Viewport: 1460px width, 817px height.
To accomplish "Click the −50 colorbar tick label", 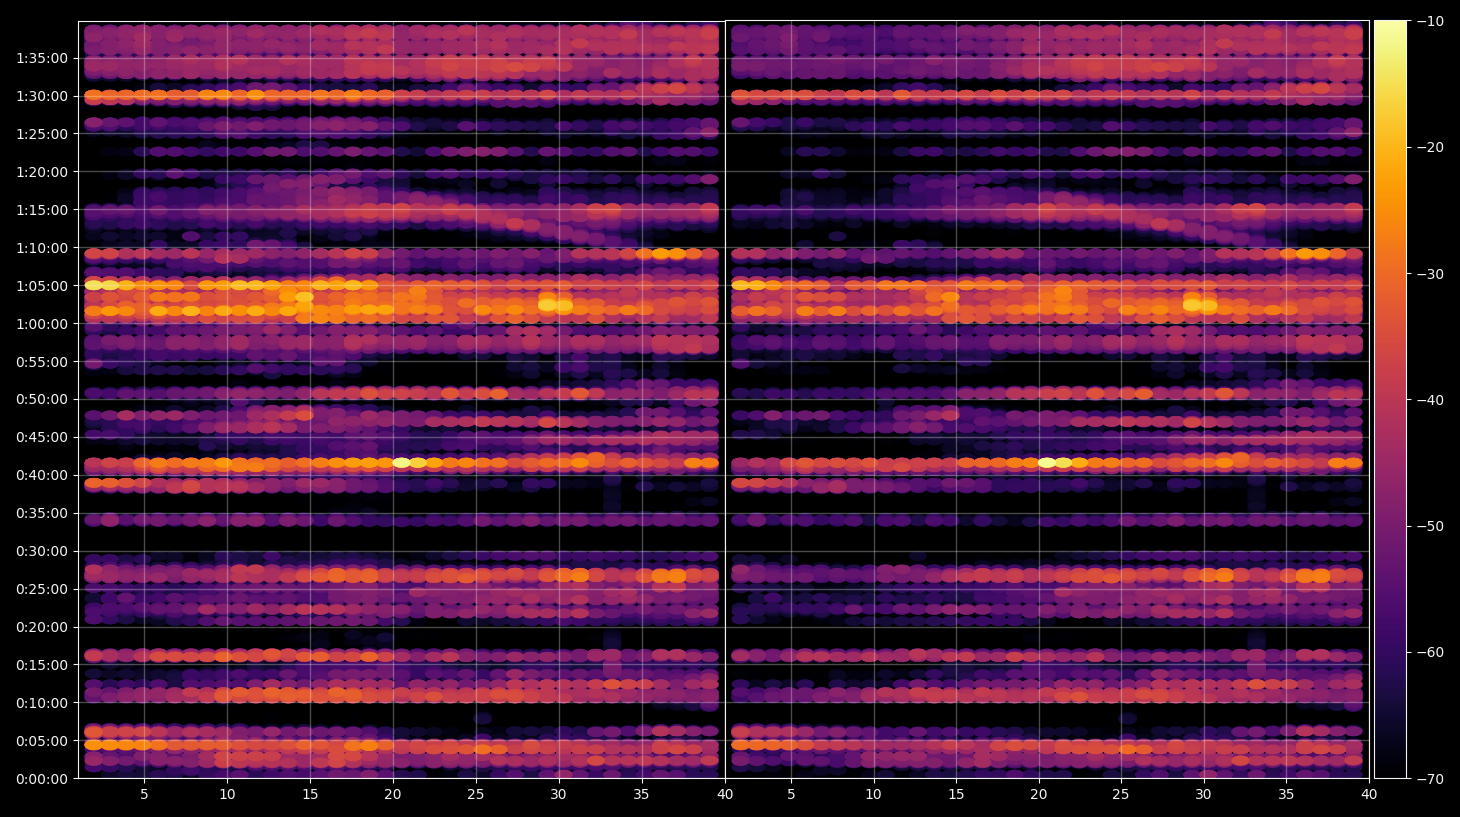I will point(1431,526).
